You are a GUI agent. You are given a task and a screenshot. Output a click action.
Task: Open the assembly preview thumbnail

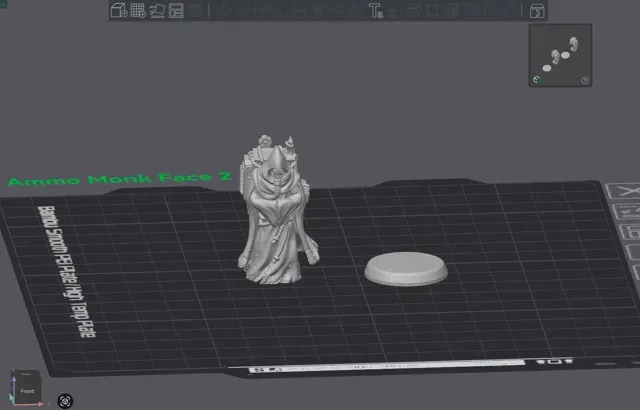(x=560, y=55)
